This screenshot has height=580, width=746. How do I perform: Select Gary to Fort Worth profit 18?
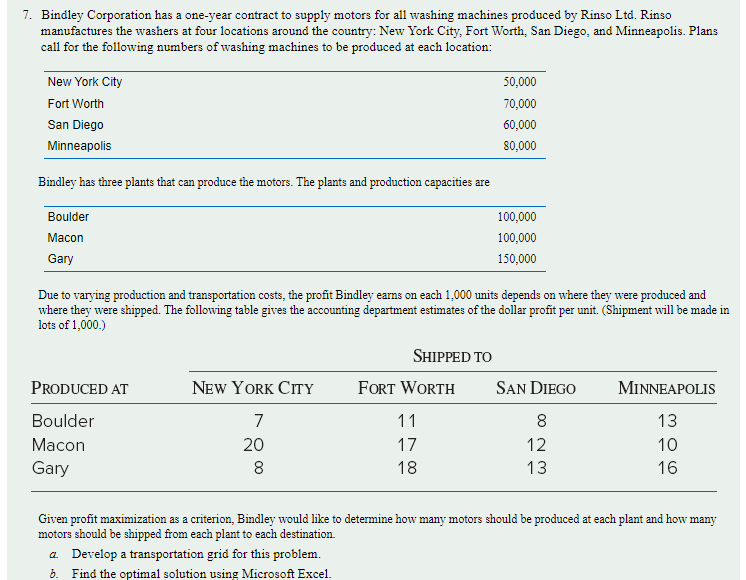coord(407,468)
